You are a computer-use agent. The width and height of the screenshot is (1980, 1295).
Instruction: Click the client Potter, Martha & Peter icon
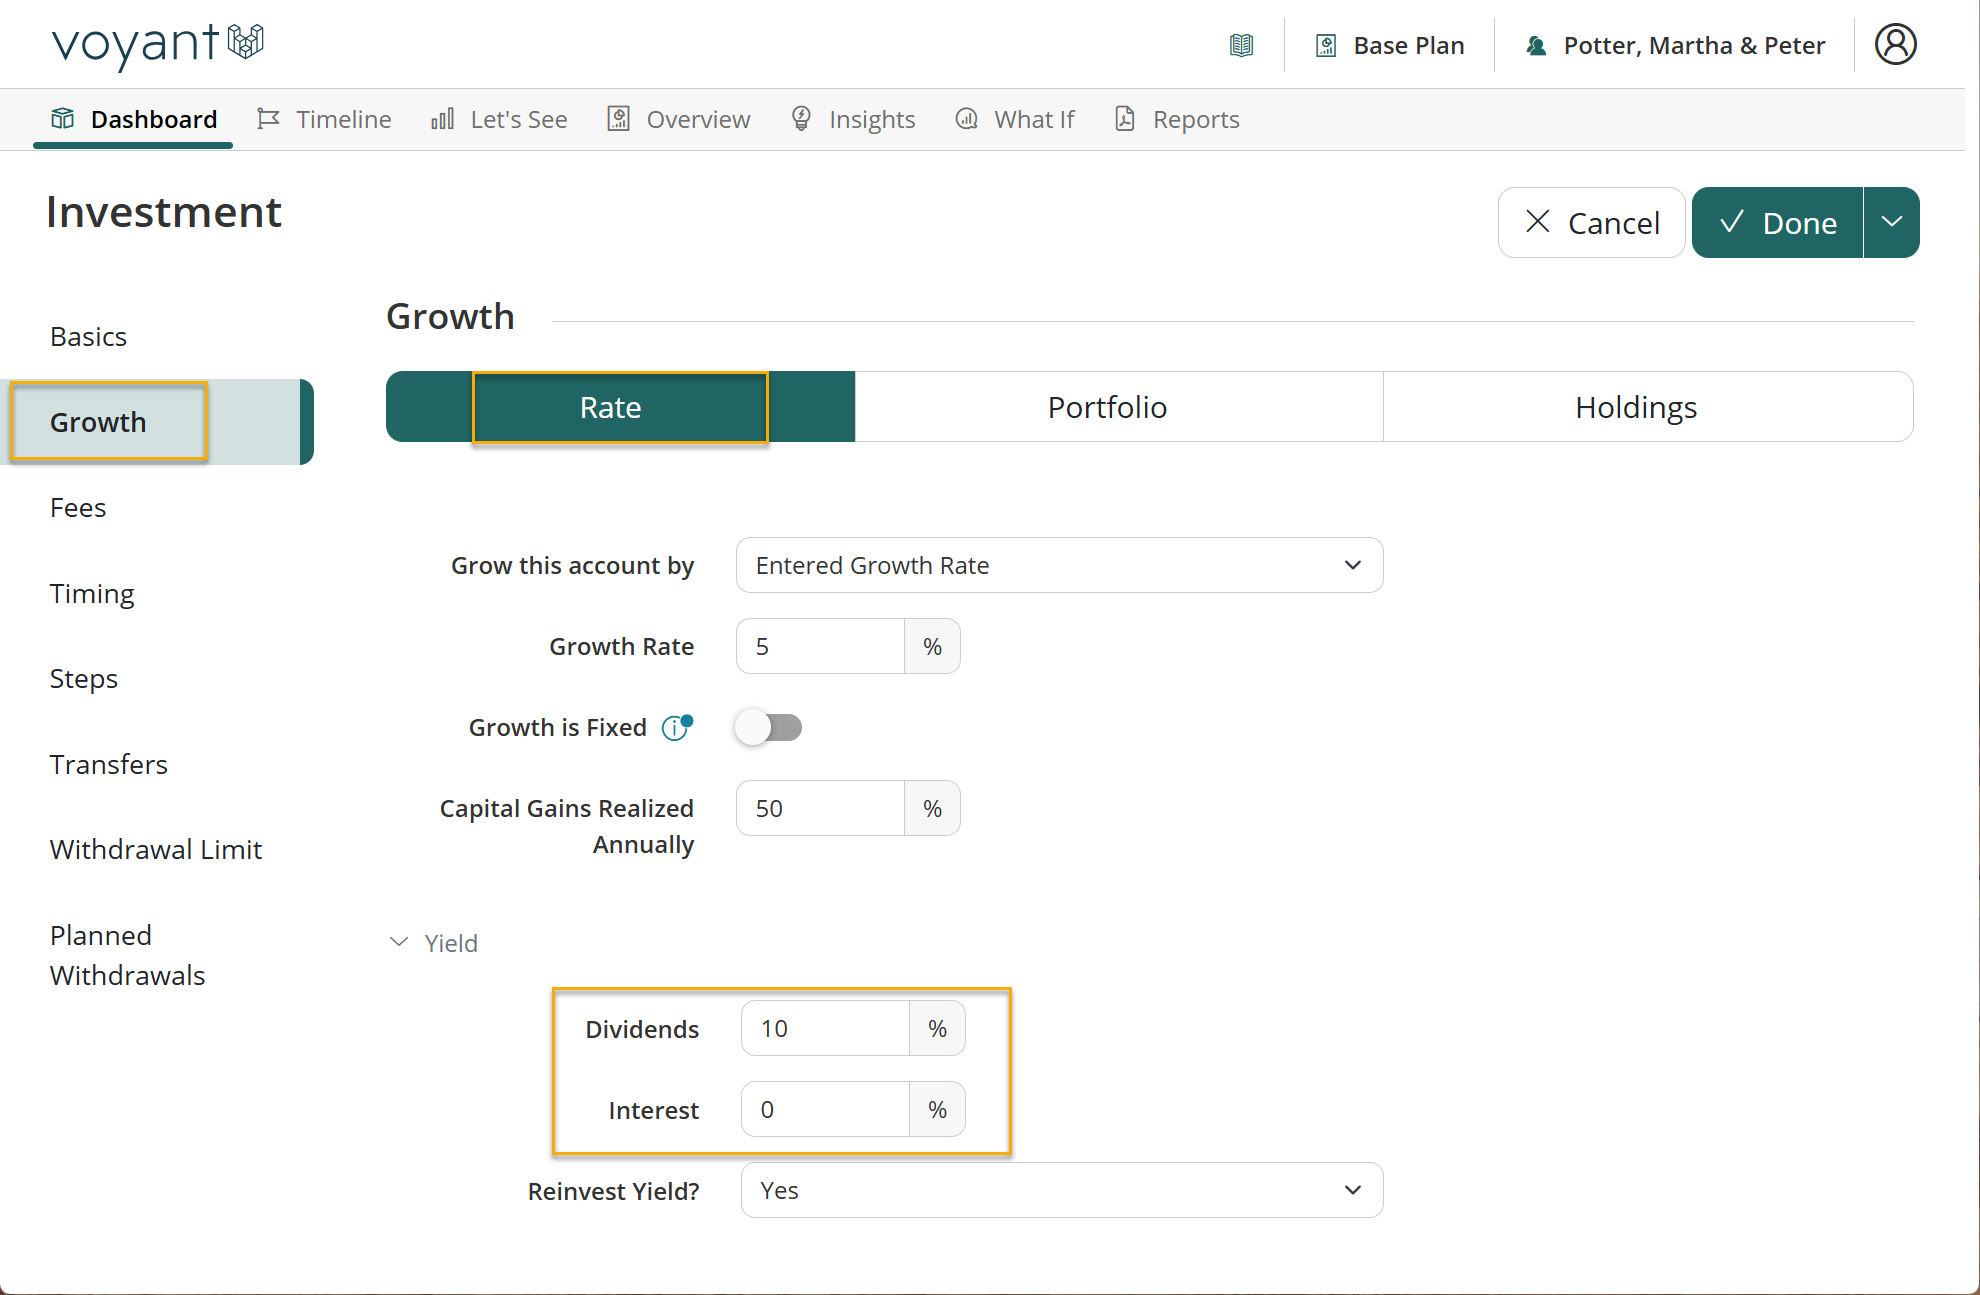(1536, 45)
